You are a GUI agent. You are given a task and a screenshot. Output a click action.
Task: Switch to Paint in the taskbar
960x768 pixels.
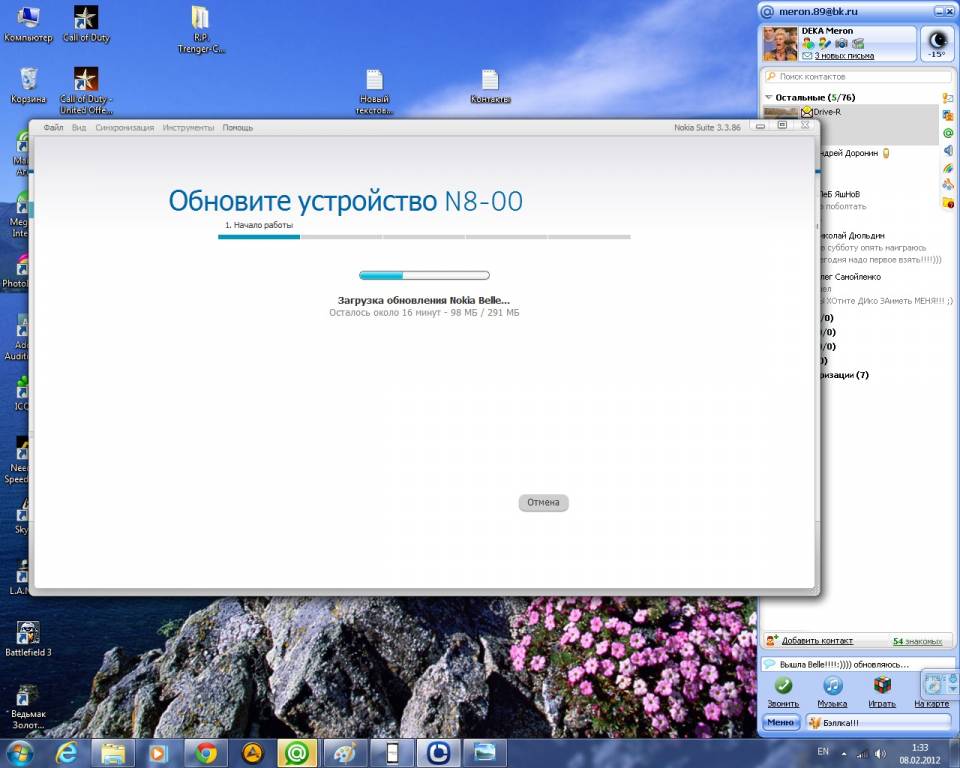click(x=344, y=753)
